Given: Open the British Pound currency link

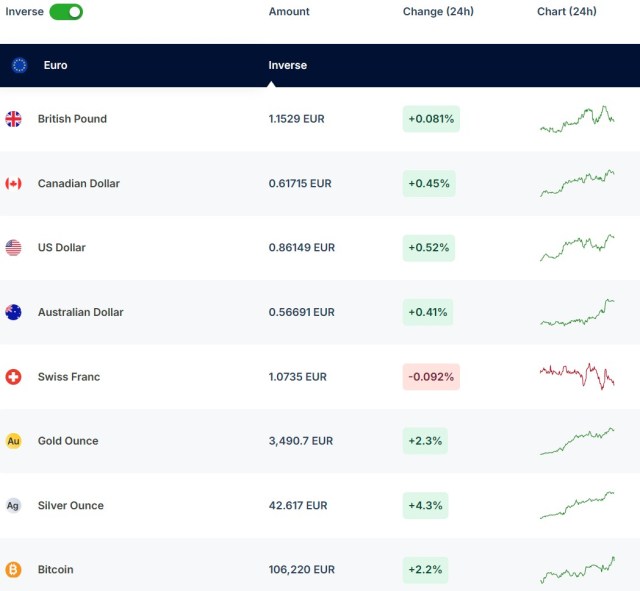Looking at the screenshot, I should [72, 119].
